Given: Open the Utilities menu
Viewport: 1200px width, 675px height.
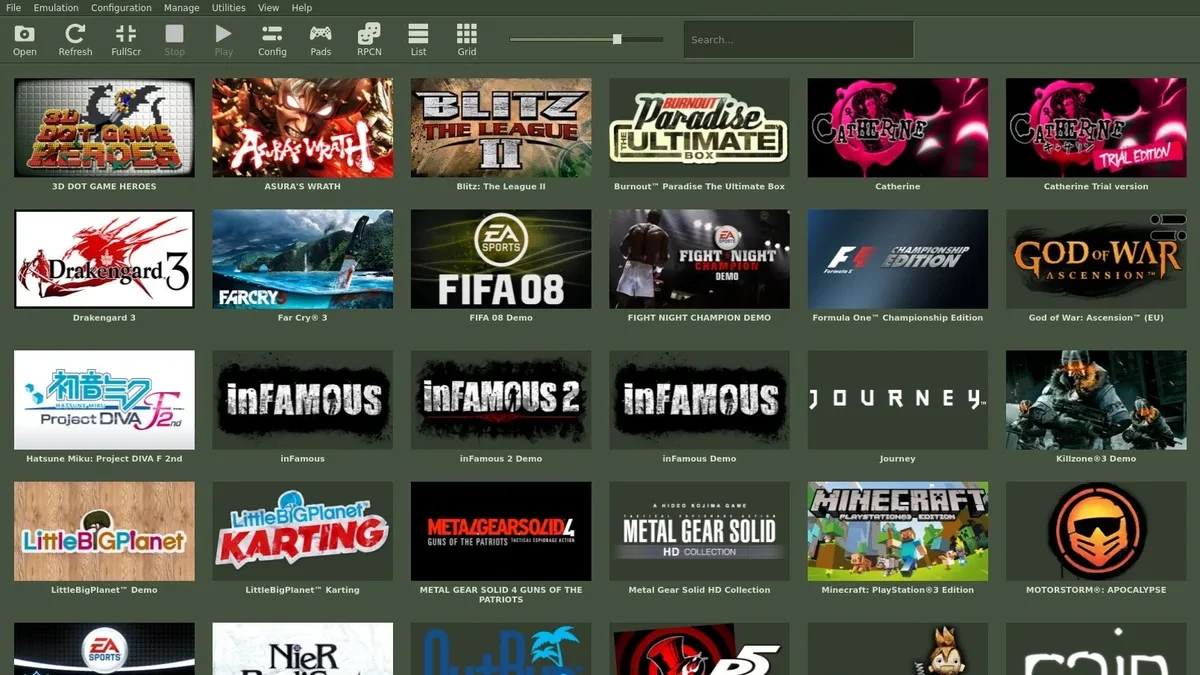Looking at the screenshot, I should pyautogui.click(x=229, y=7).
